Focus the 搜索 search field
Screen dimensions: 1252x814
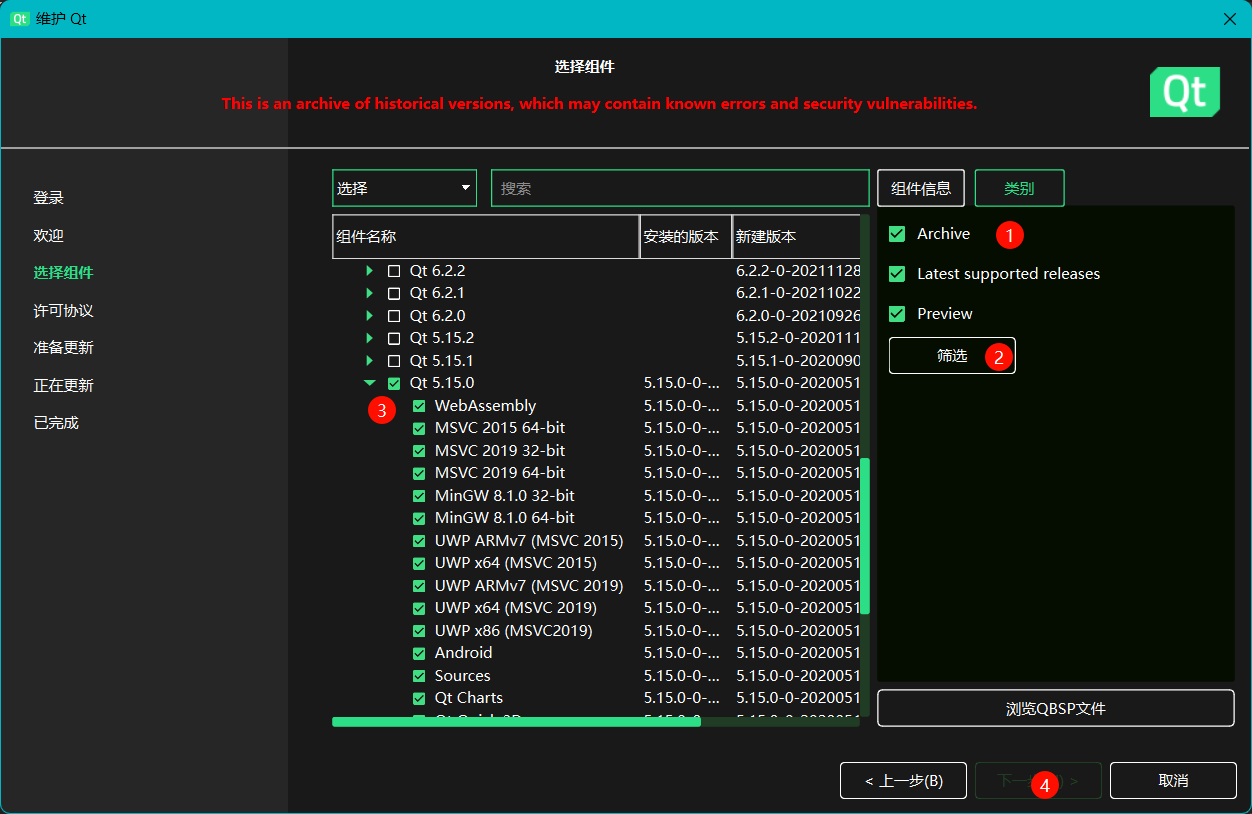click(x=680, y=188)
